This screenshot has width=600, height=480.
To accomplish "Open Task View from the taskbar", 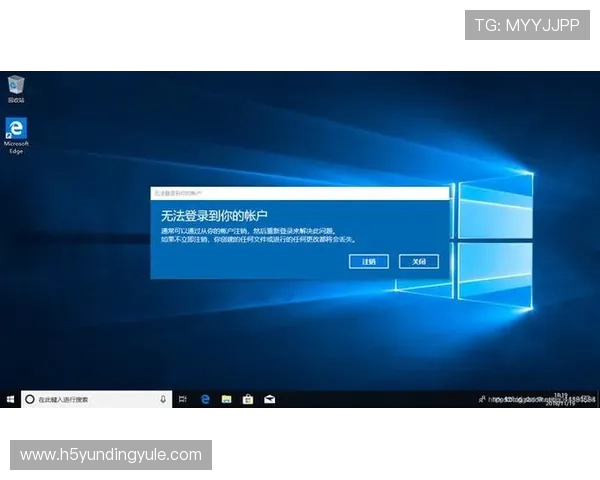I will pos(183,399).
